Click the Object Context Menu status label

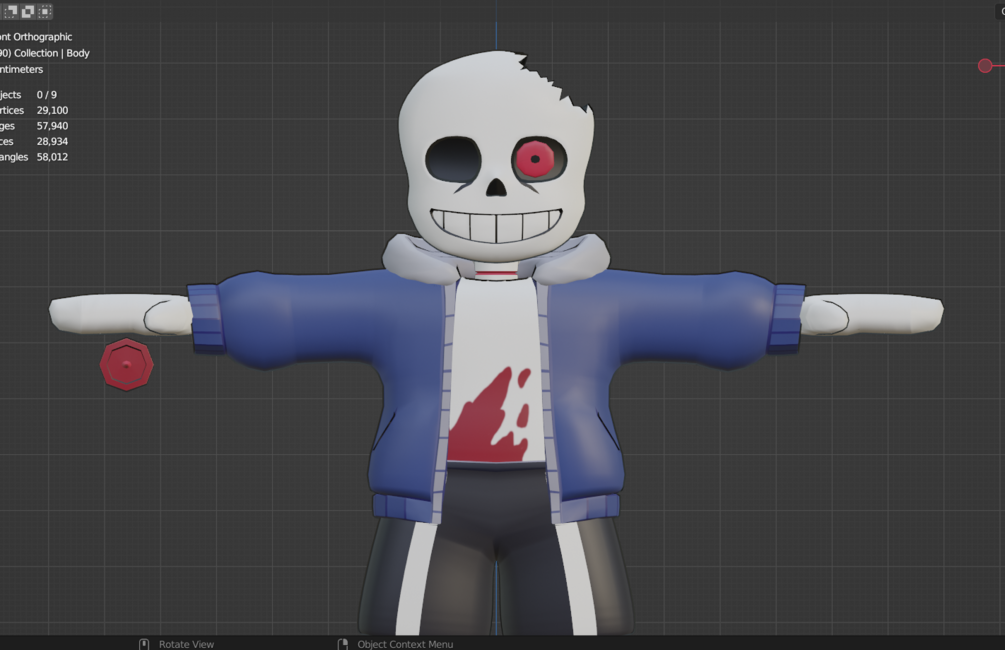tap(405, 644)
